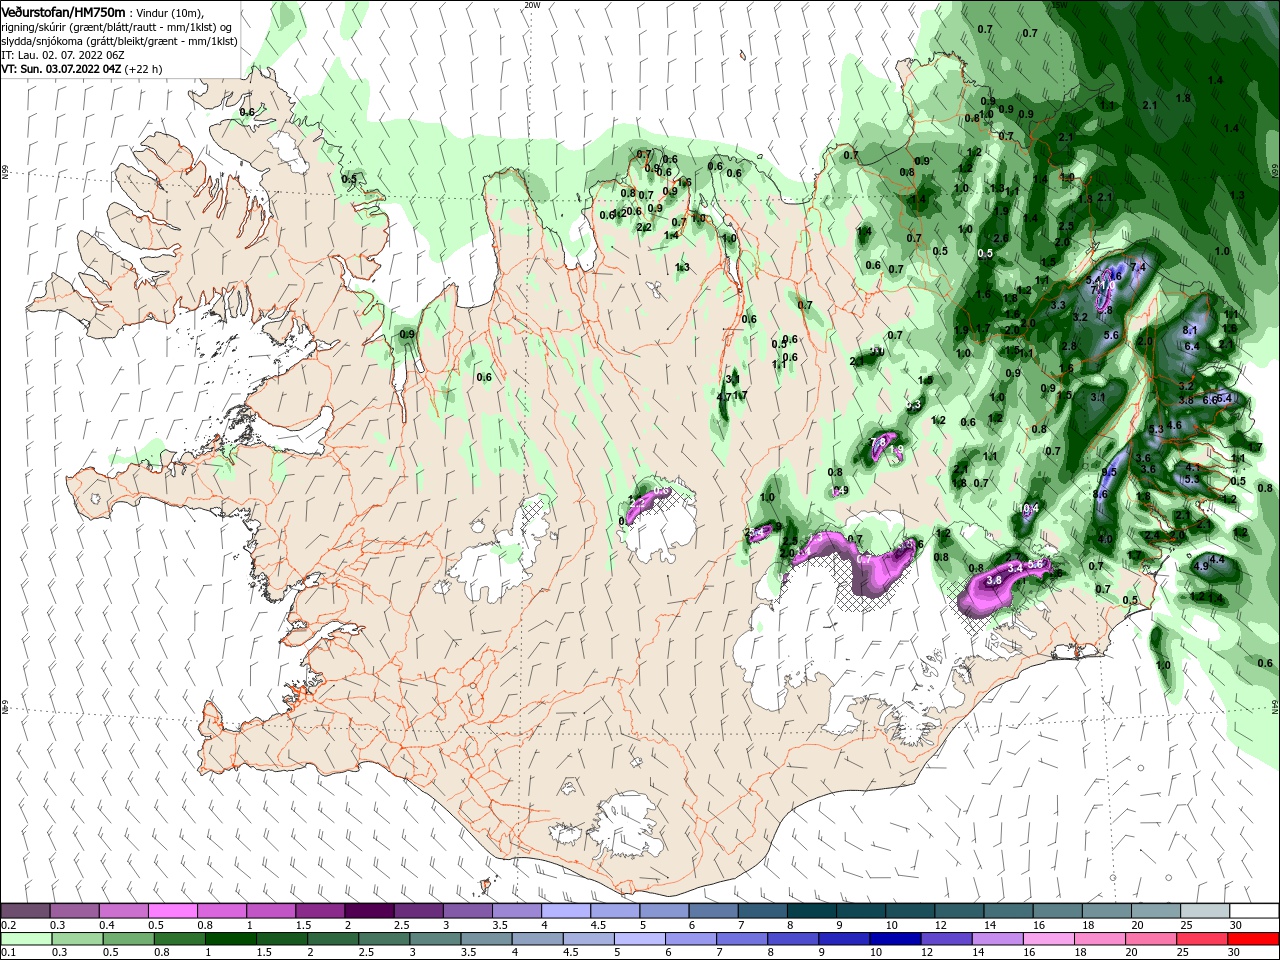Click the map title text Veðurstofan/HM750m
This screenshot has width=1280, height=960.
[63, 11]
